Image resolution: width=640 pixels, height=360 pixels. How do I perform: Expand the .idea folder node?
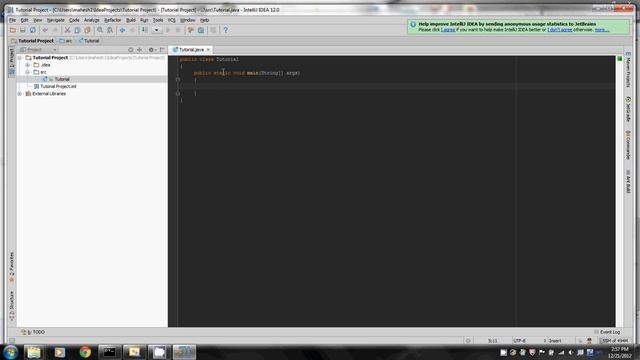coord(27,65)
